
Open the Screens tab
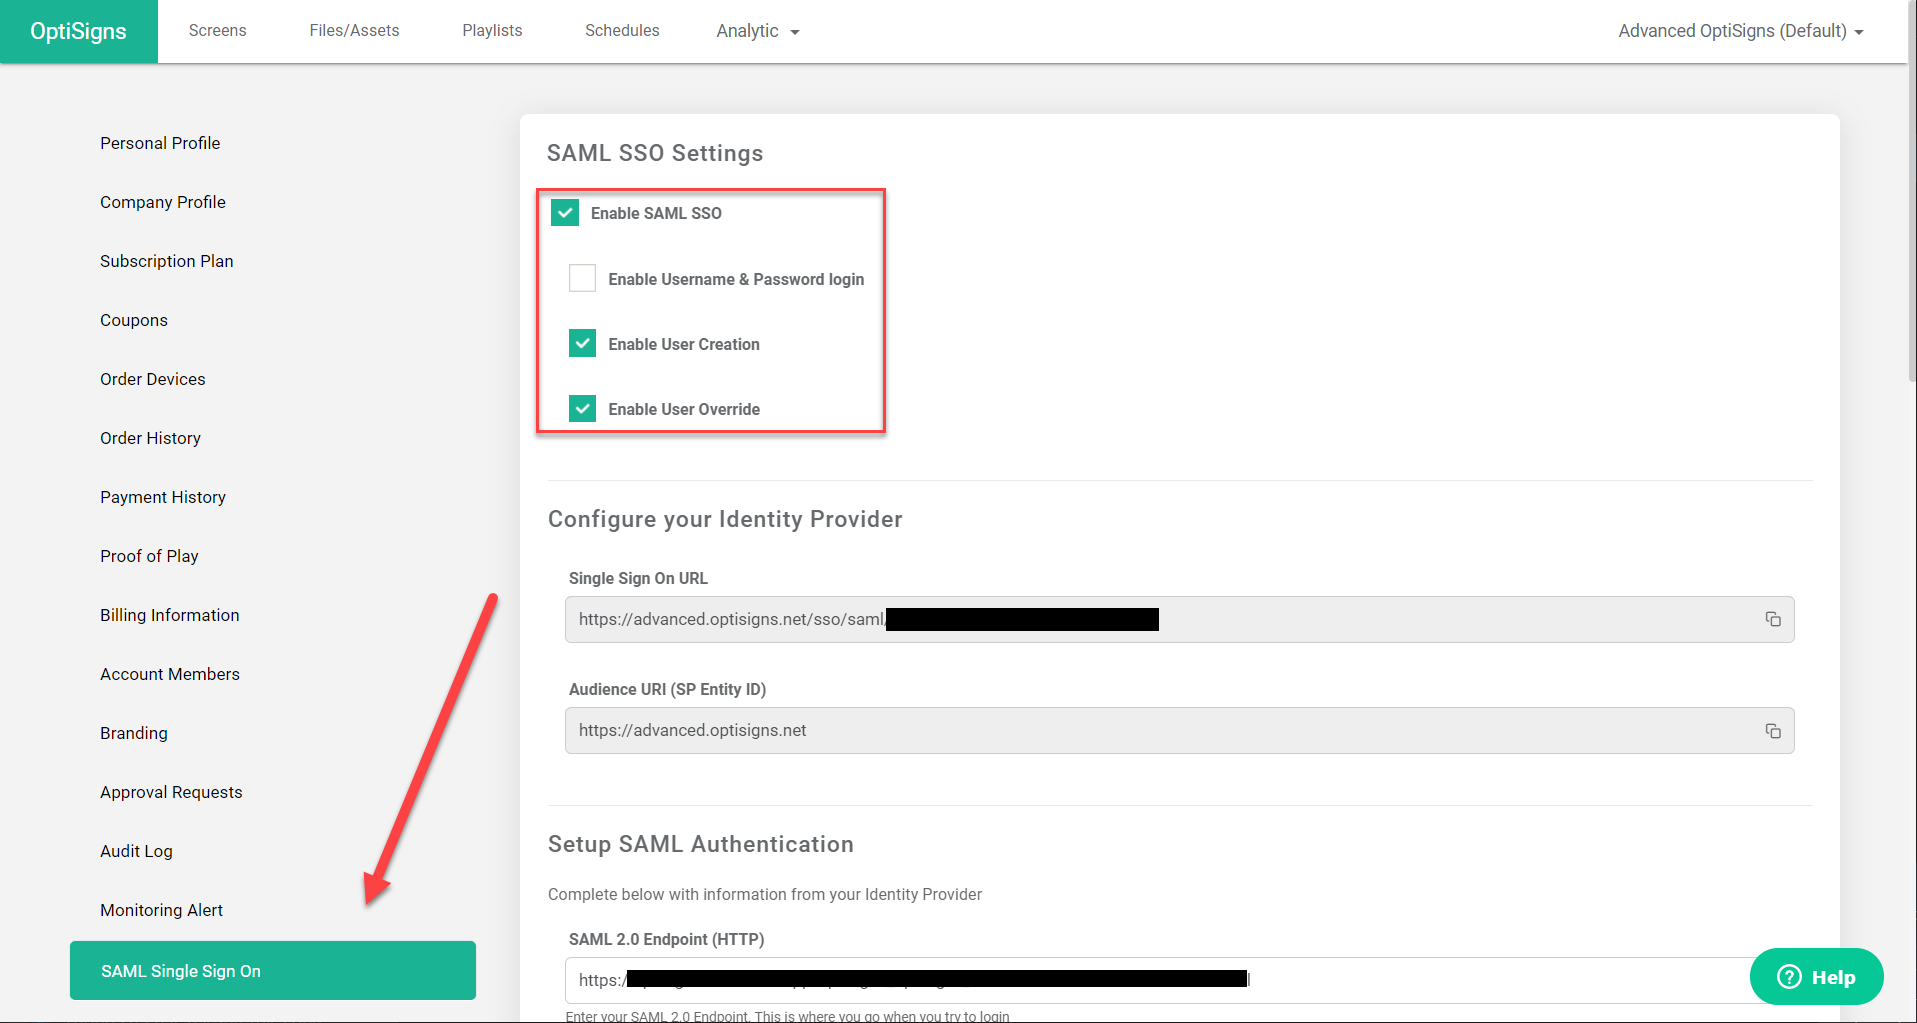217,31
